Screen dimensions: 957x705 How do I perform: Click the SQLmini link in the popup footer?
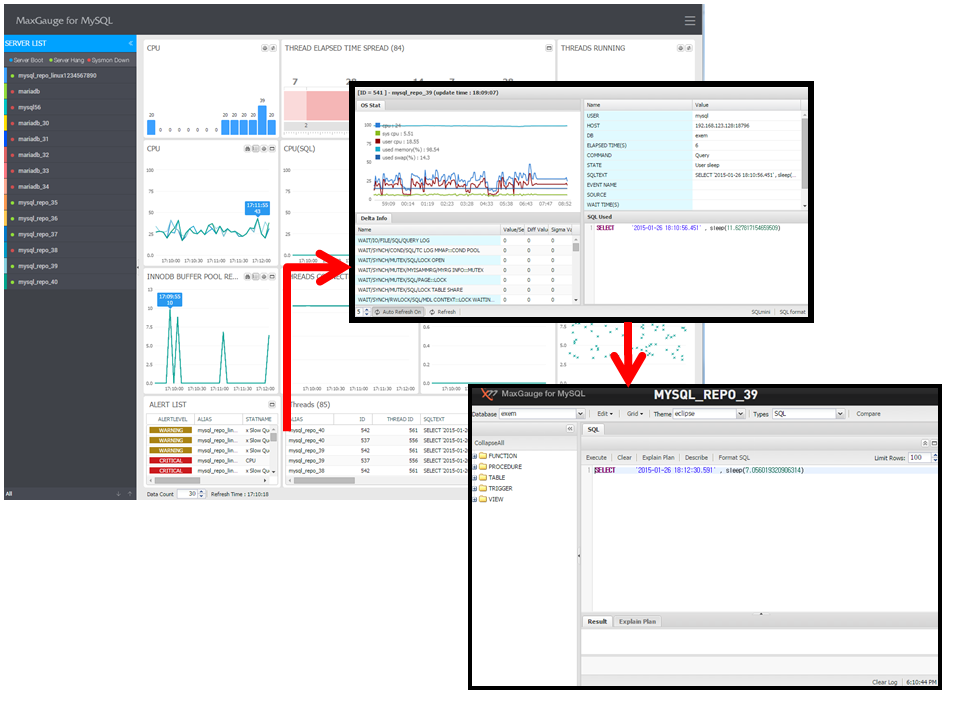click(x=760, y=312)
